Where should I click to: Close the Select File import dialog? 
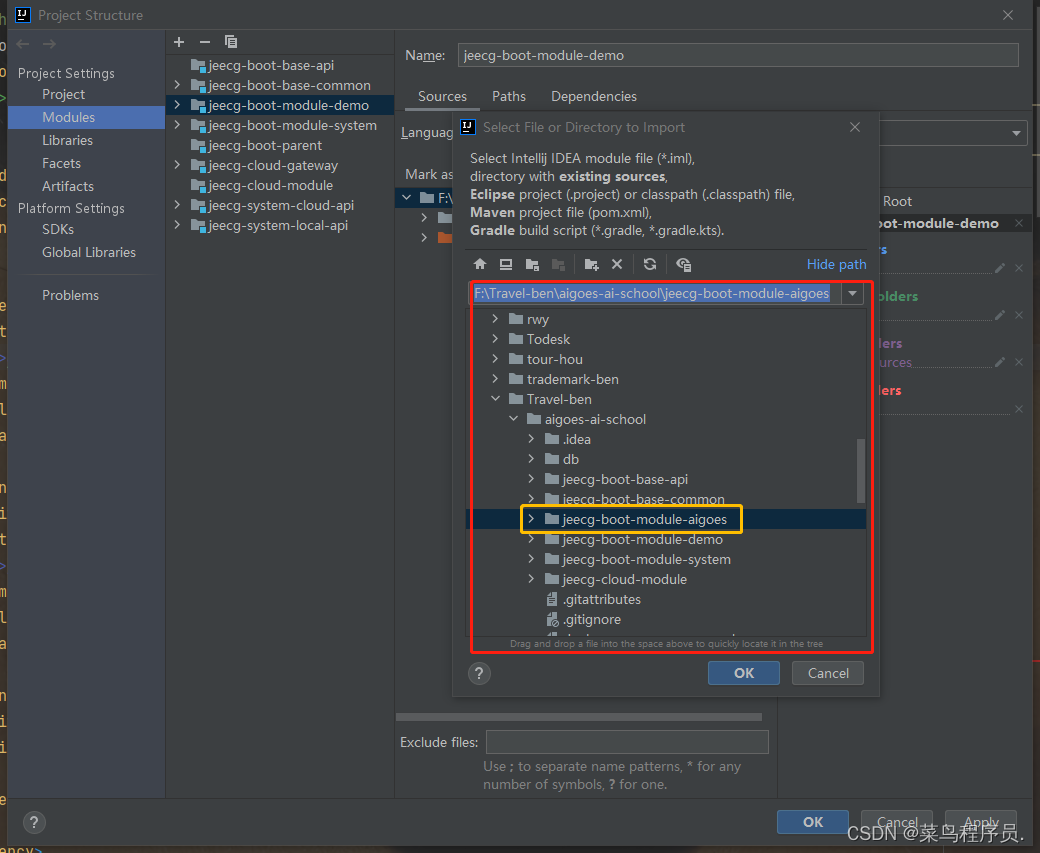coord(855,127)
